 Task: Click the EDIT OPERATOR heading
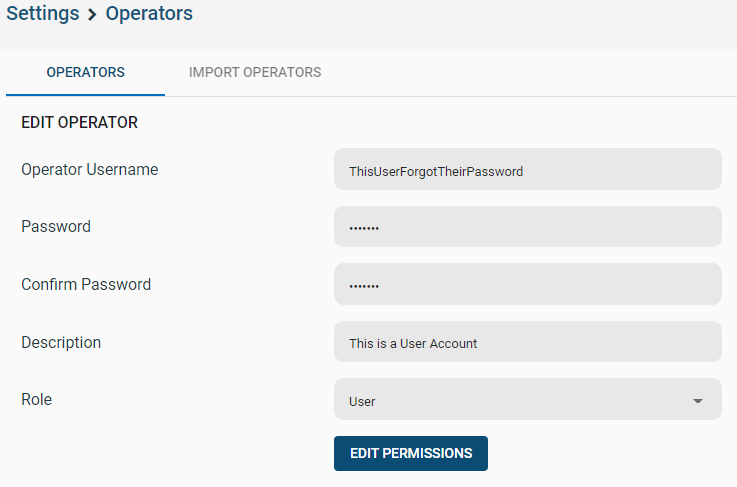79,122
